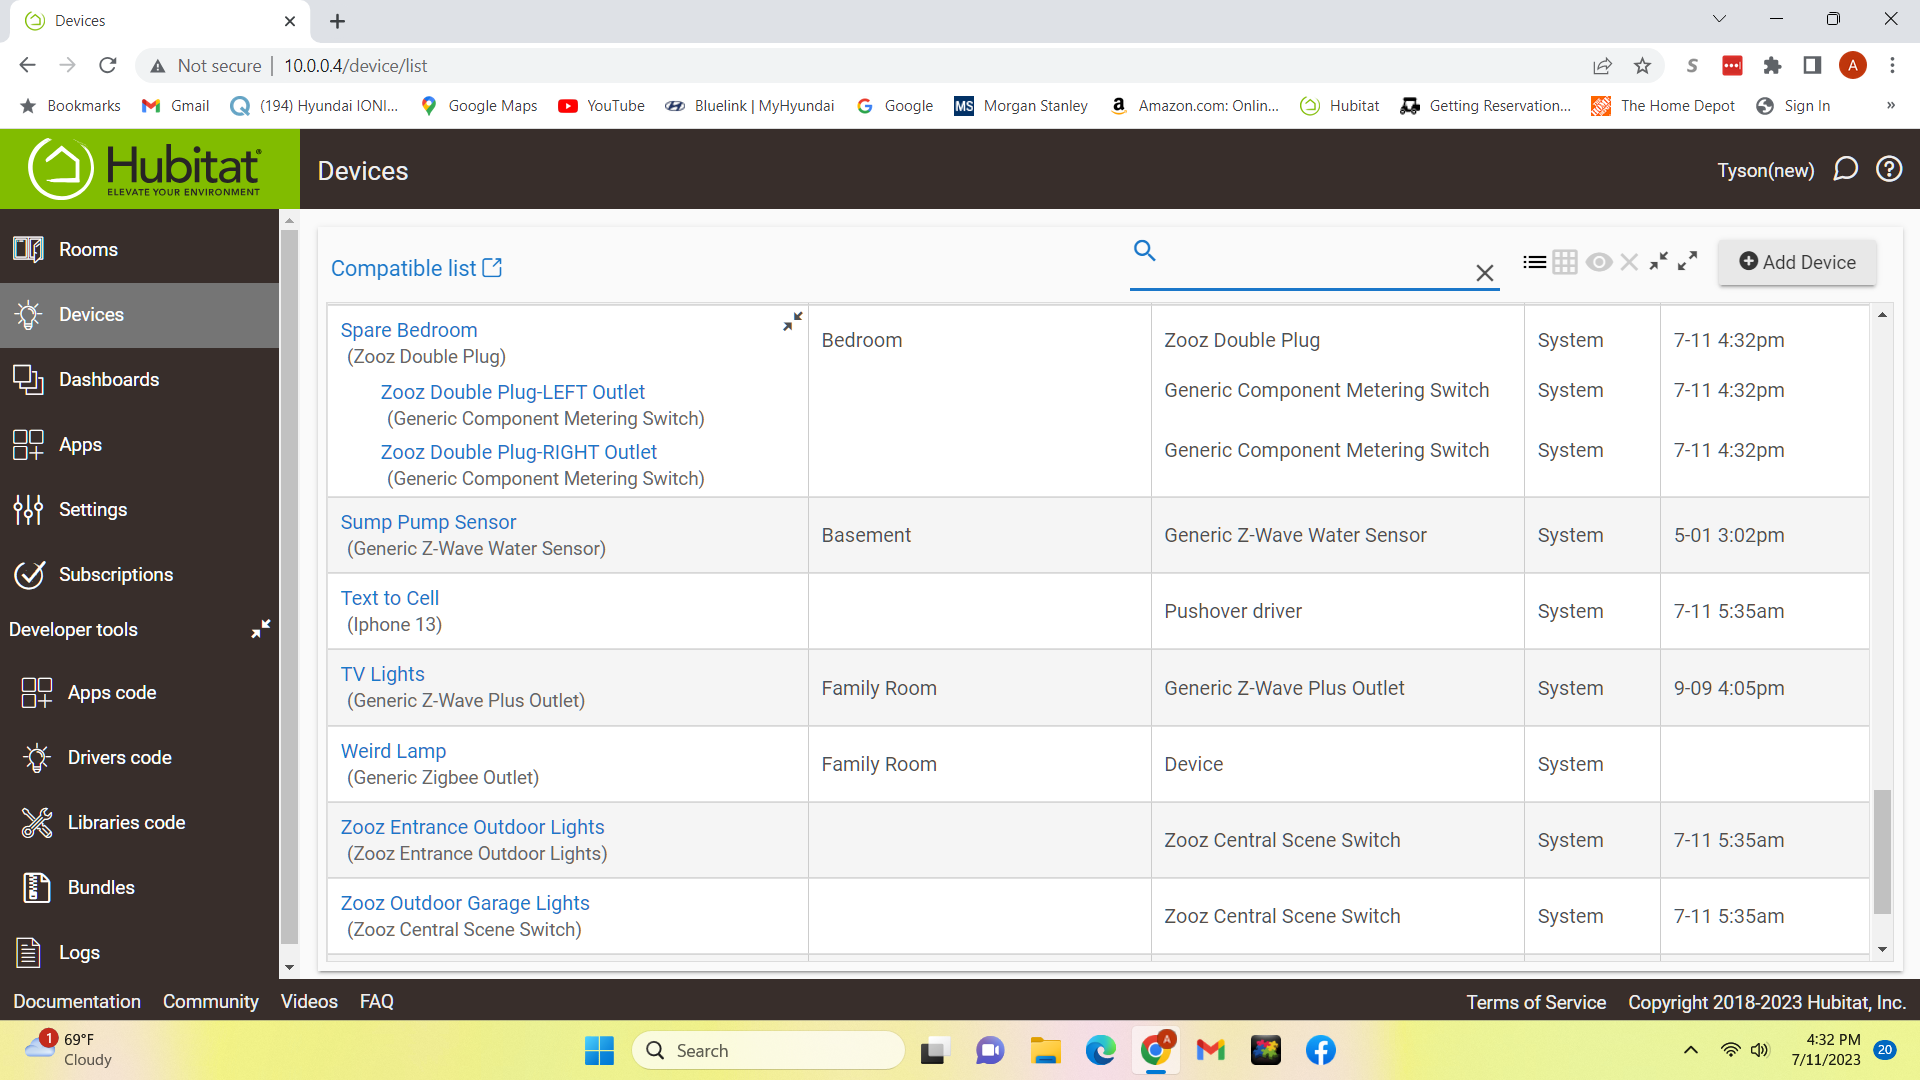
Task: Open the chat message icon in header
Action: [1845, 169]
